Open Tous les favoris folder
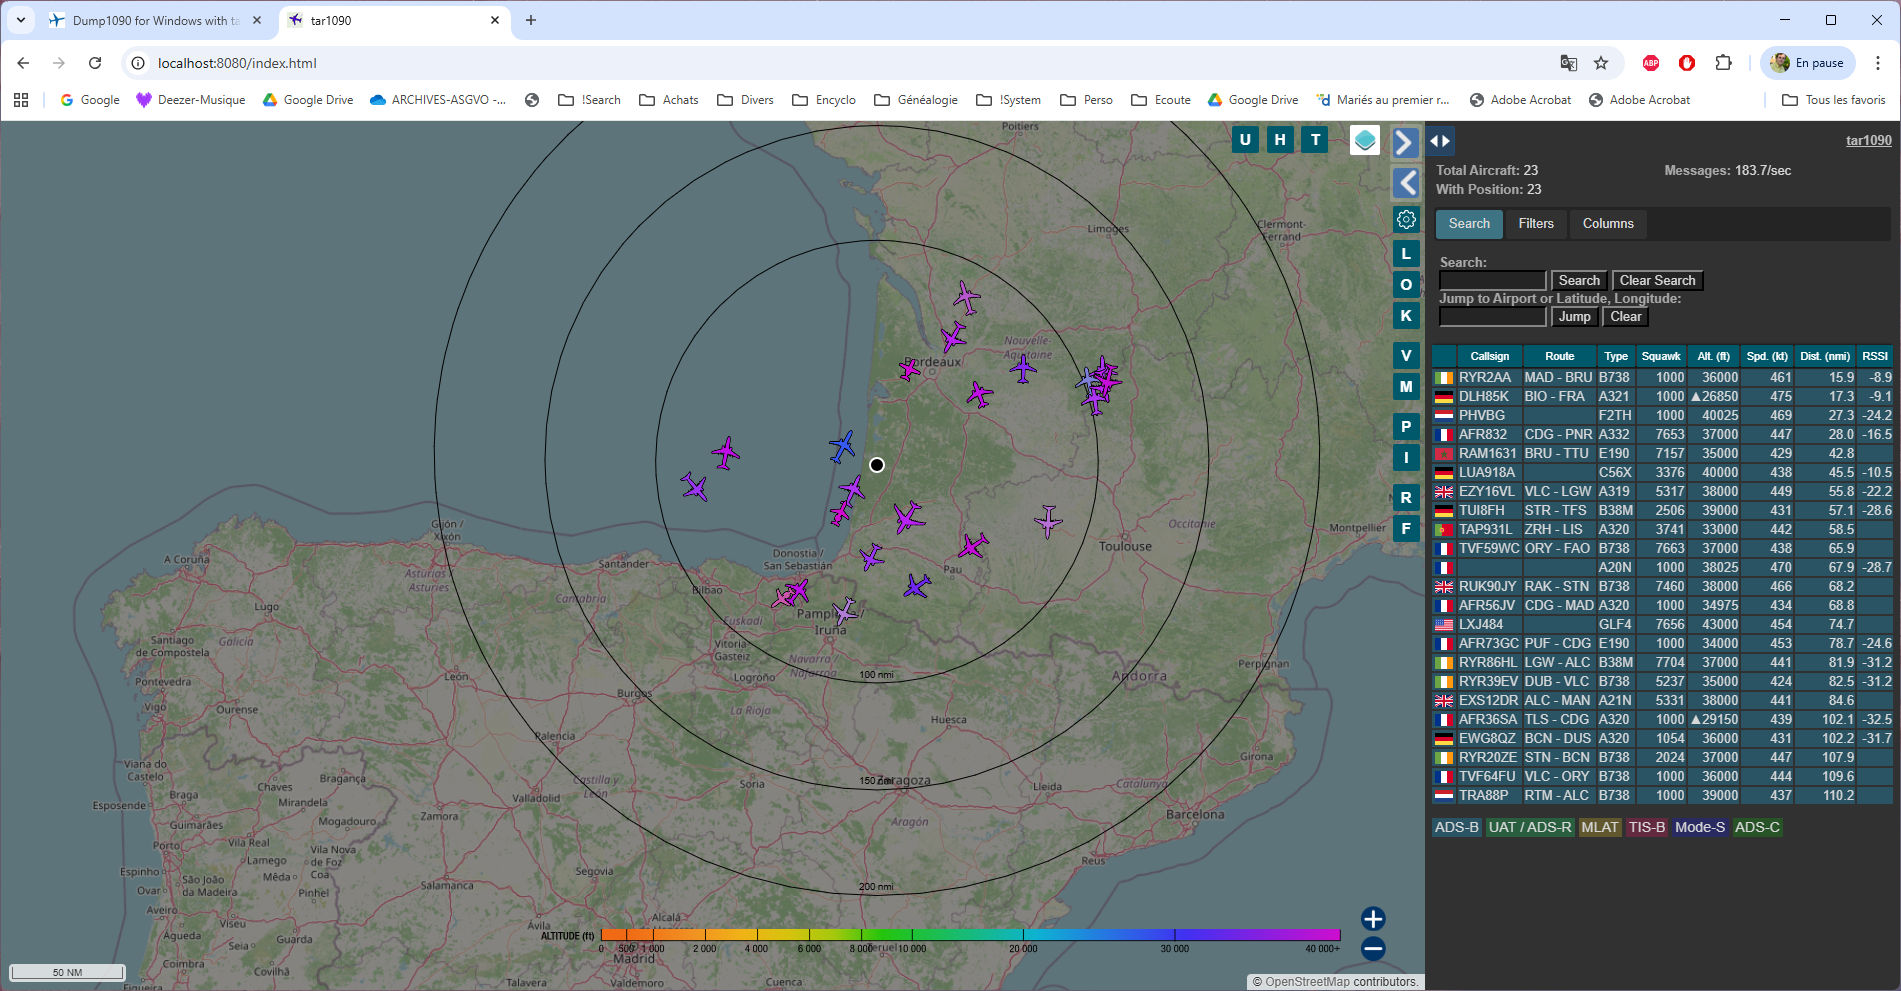This screenshot has width=1901, height=991. 1834,100
